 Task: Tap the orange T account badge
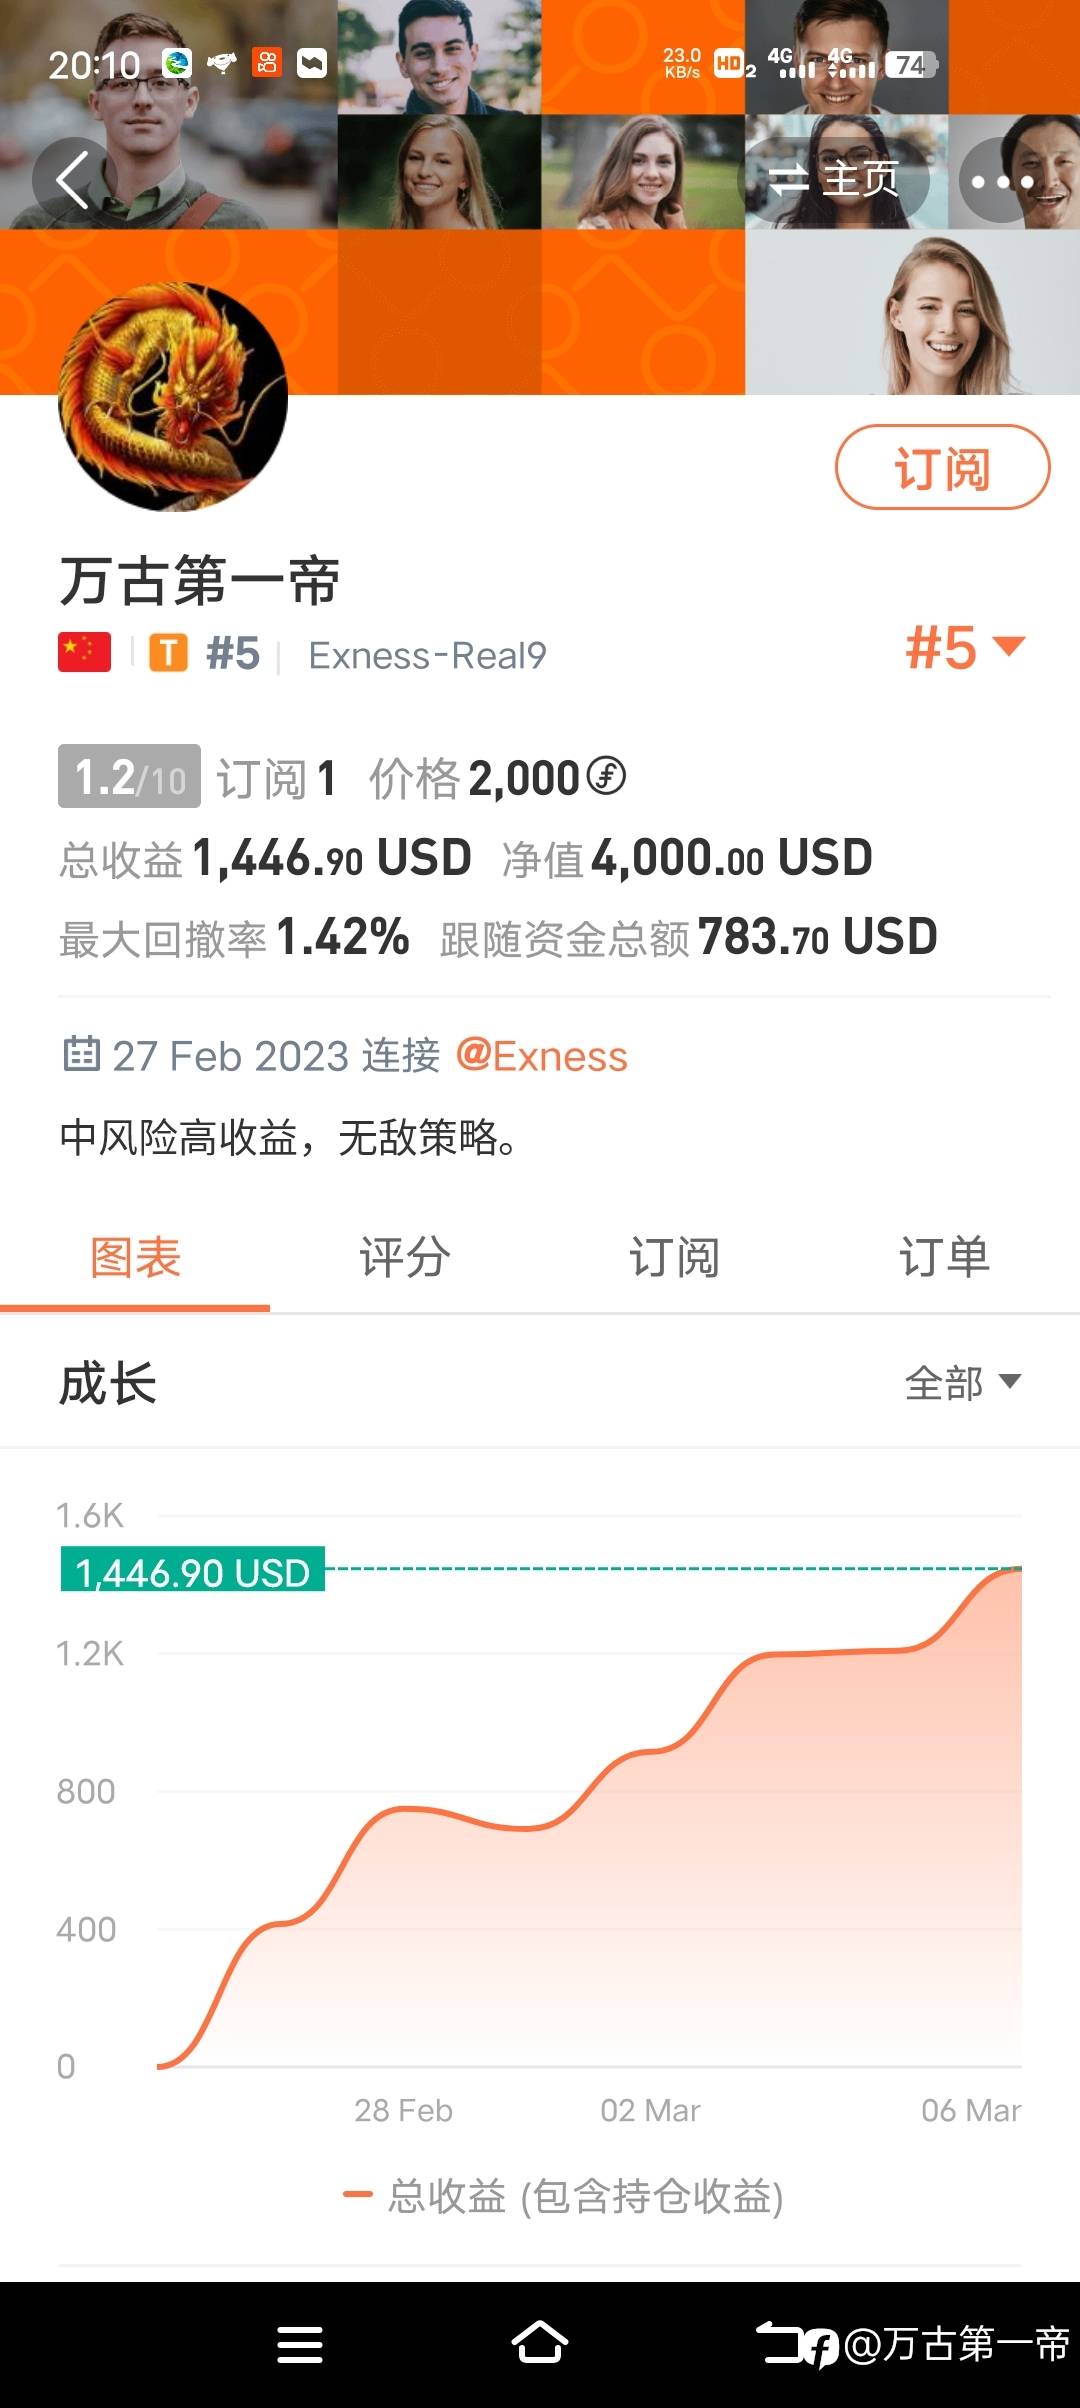[168, 653]
